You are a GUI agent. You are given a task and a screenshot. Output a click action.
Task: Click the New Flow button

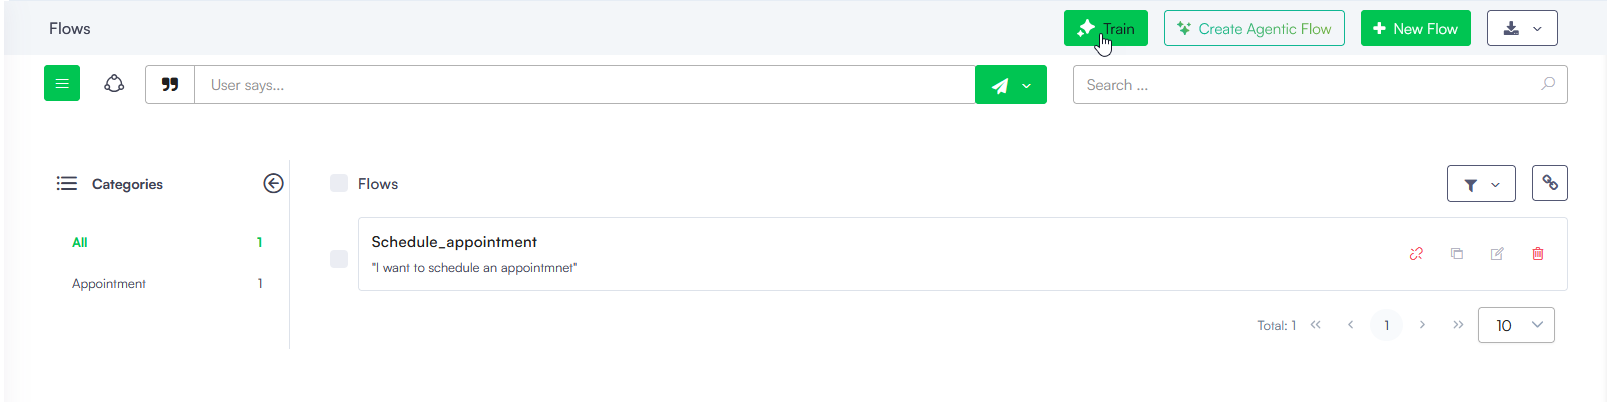[1415, 29]
